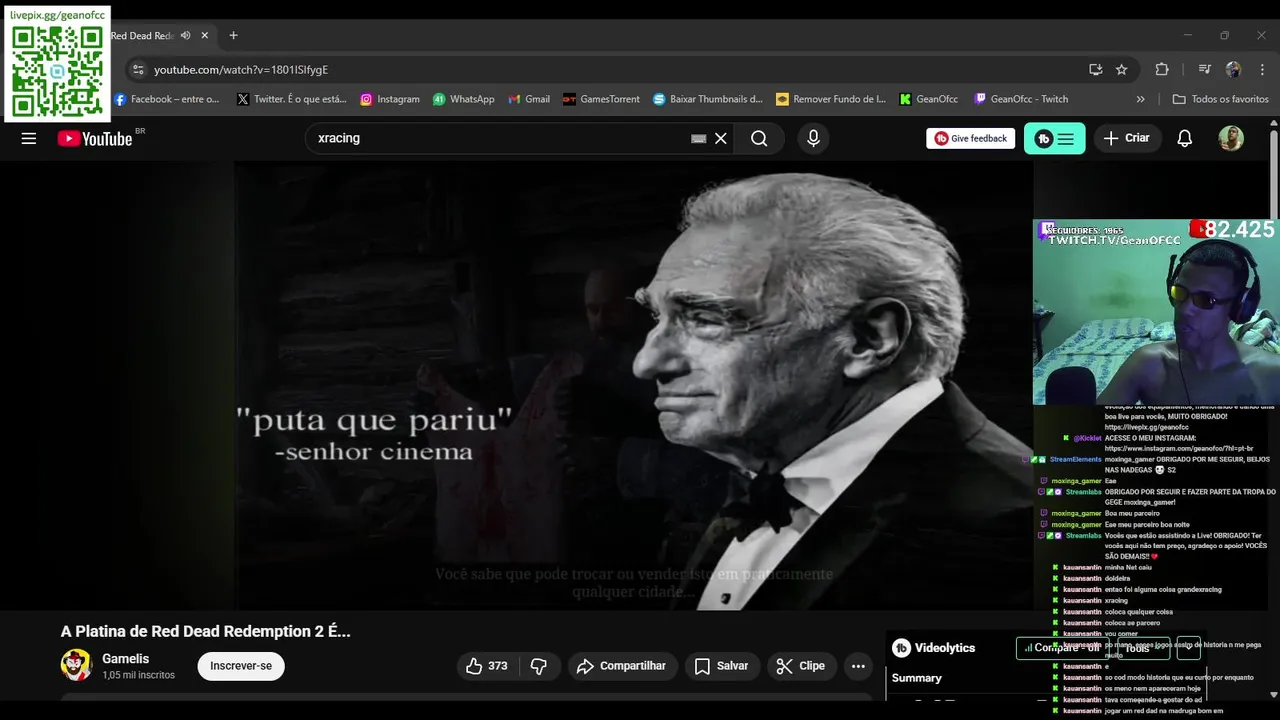Click the video title A Platina de Red Dead
The width and height of the screenshot is (1280, 720).
click(x=206, y=631)
